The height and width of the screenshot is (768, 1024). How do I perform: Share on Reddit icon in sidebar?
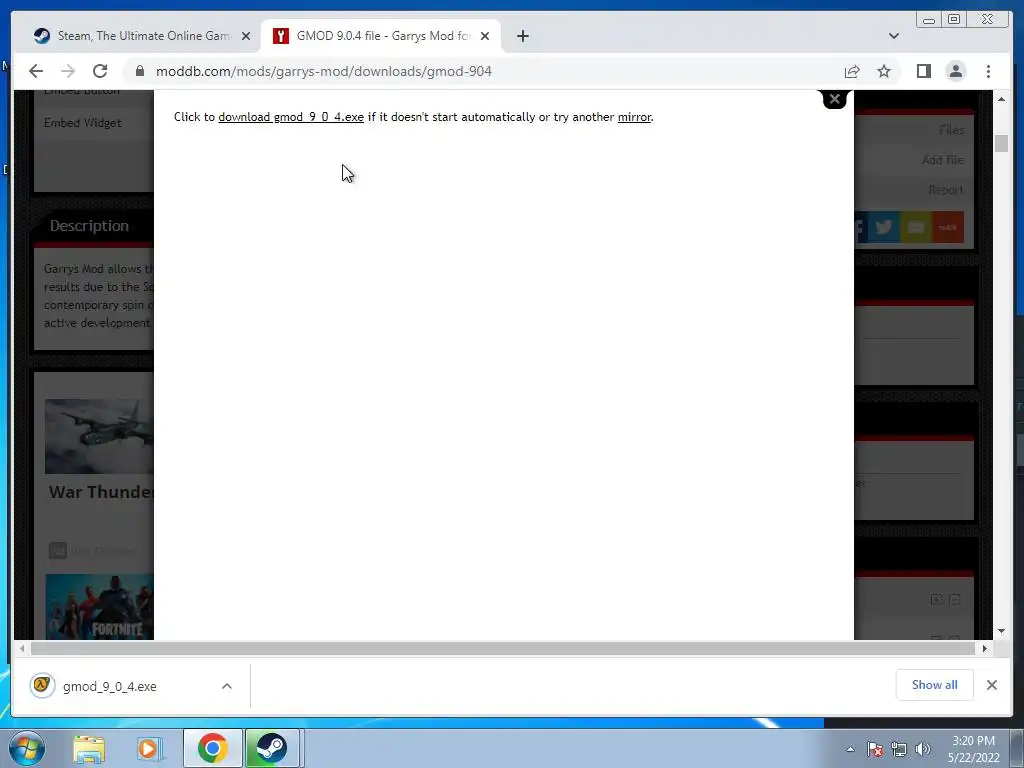click(x=948, y=227)
